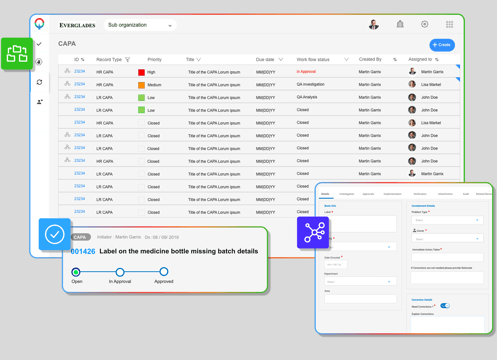Click Martin Garrix's avatar in the In Approval row
The image size is (497, 360).
pos(412,71)
